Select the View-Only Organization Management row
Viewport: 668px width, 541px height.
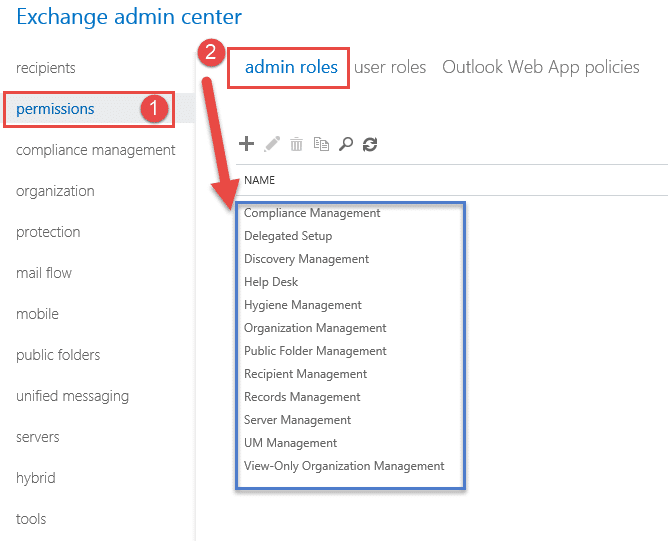pos(344,466)
